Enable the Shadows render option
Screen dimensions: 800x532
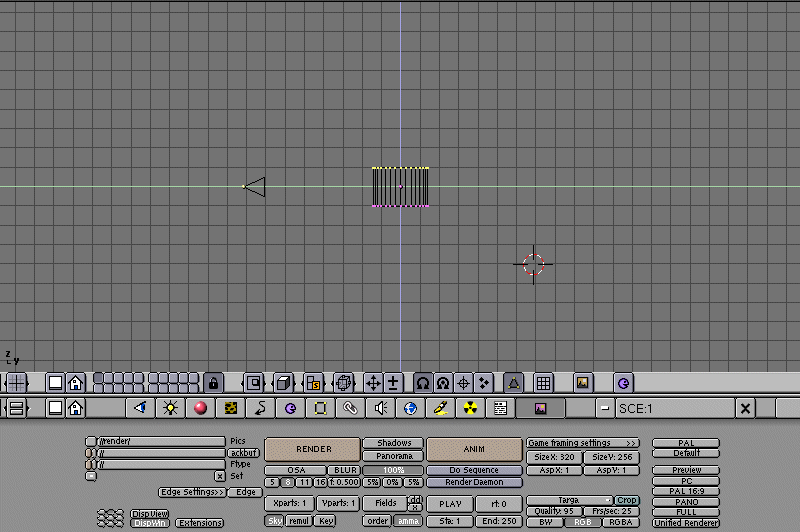point(393,443)
